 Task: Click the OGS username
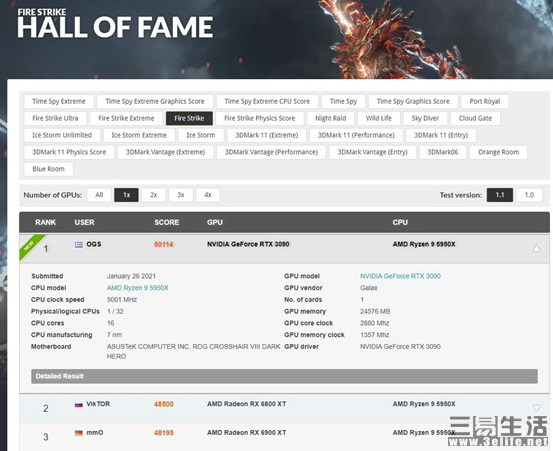[x=94, y=244]
